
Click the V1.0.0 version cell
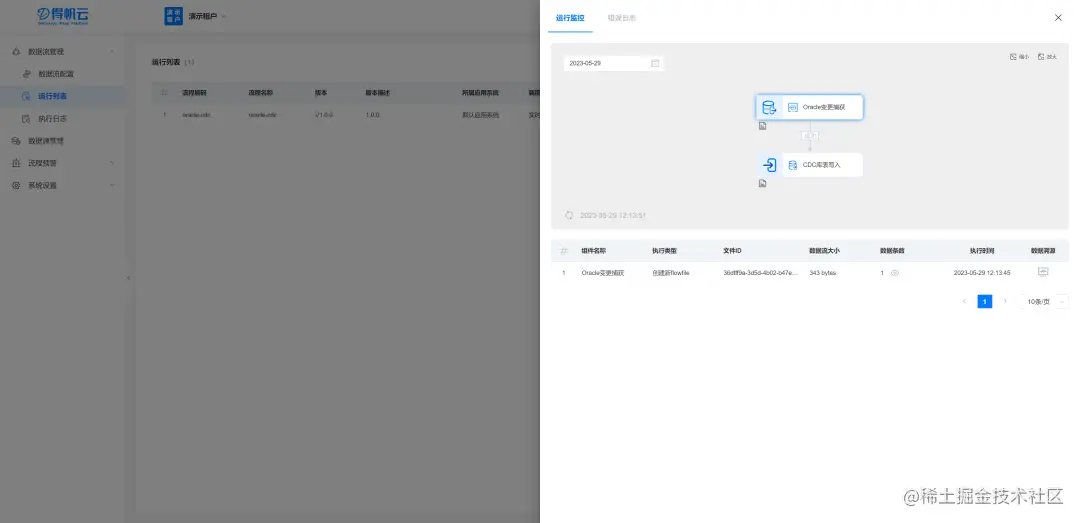click(324, 114)
